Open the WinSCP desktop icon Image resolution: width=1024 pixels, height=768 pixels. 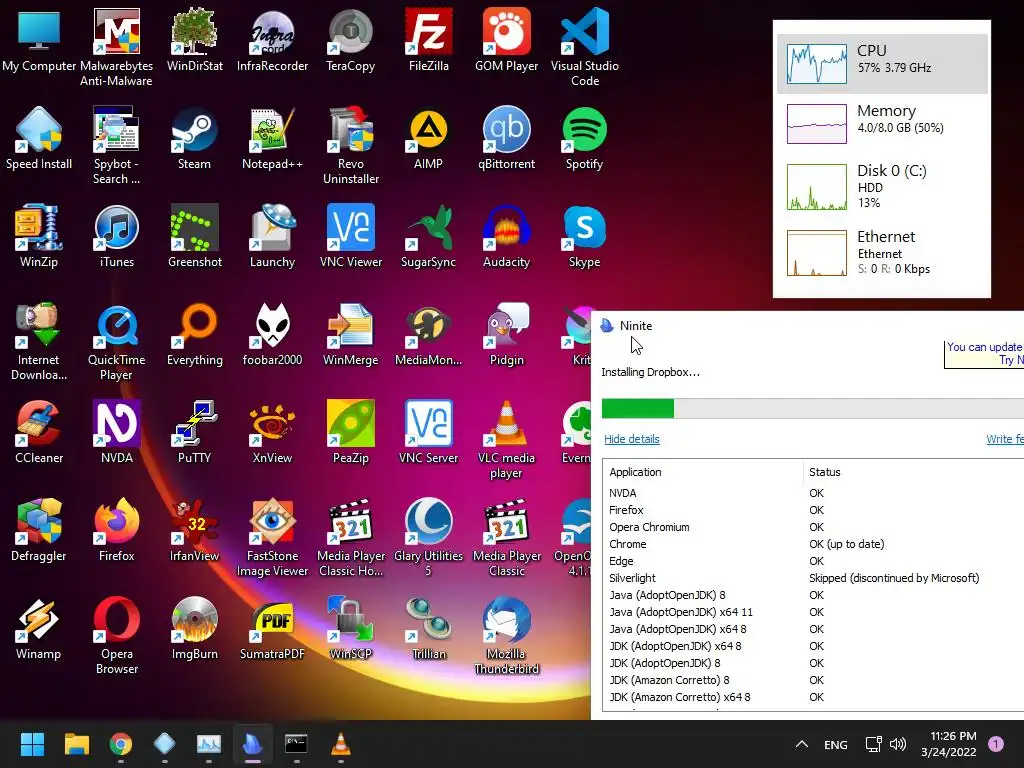tap(351, 627)
